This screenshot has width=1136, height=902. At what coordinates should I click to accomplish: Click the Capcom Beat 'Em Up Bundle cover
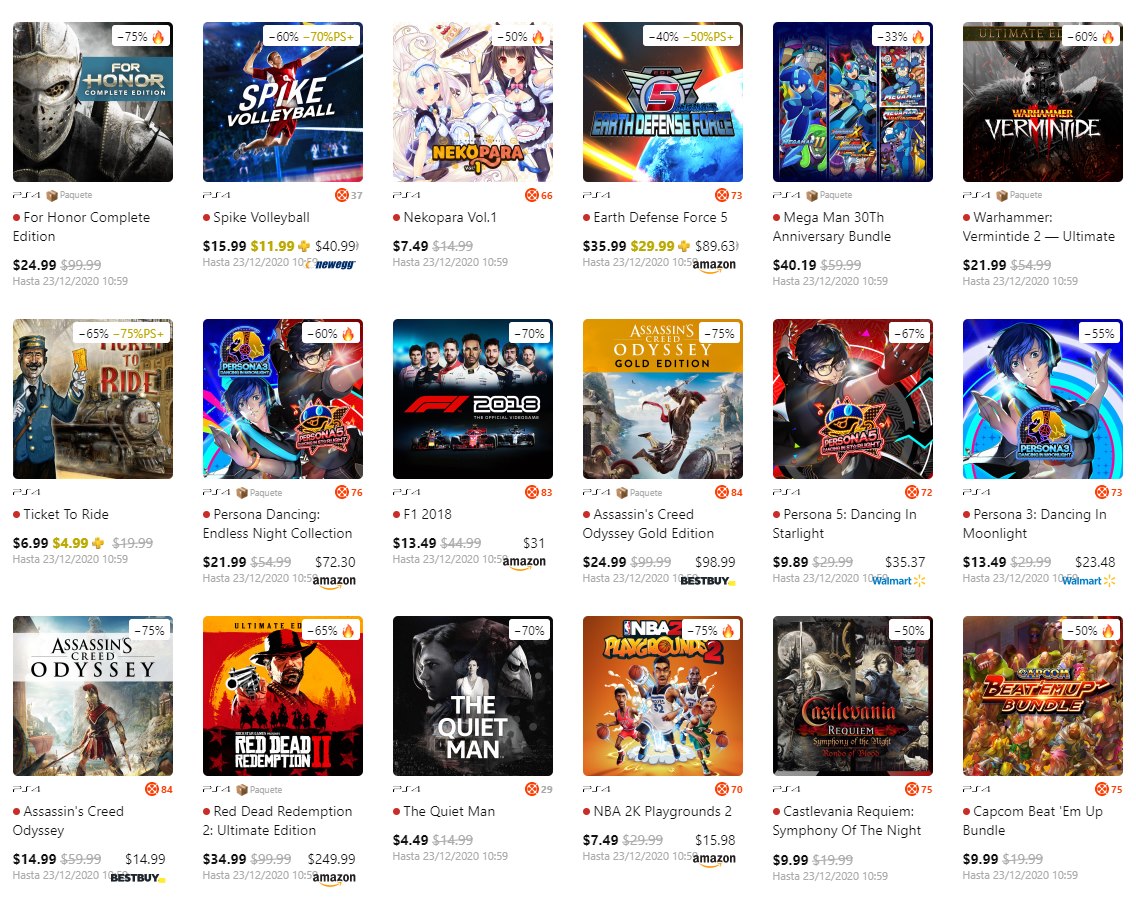point(1043,696)
